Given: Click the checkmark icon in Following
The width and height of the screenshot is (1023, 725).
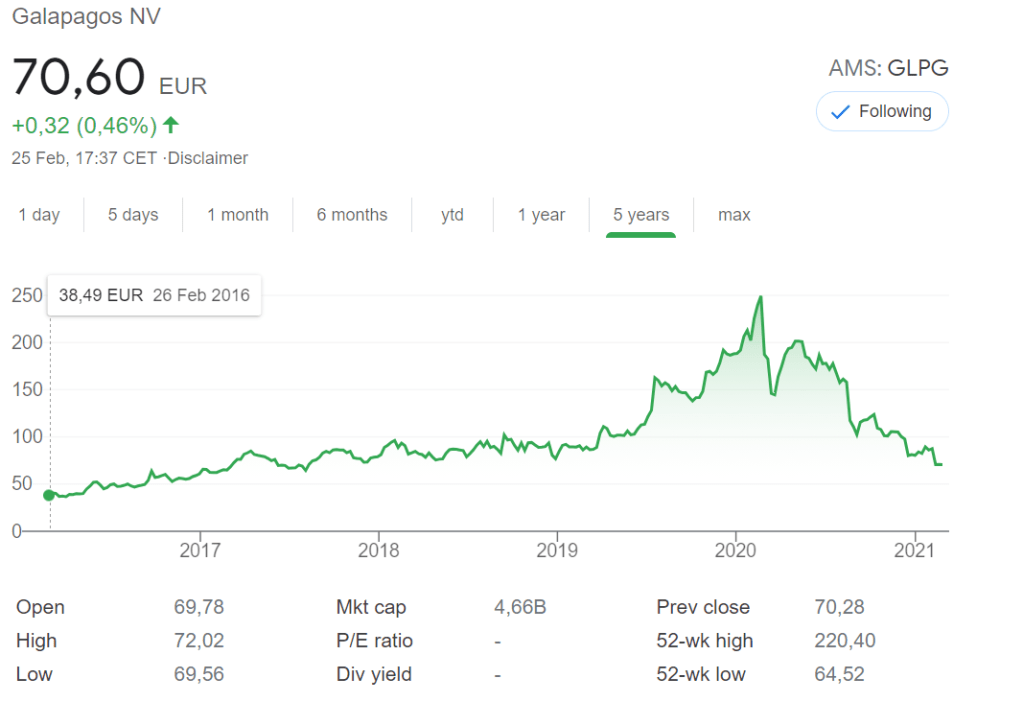Looking at the screenshot, I should tap(841, 111).
